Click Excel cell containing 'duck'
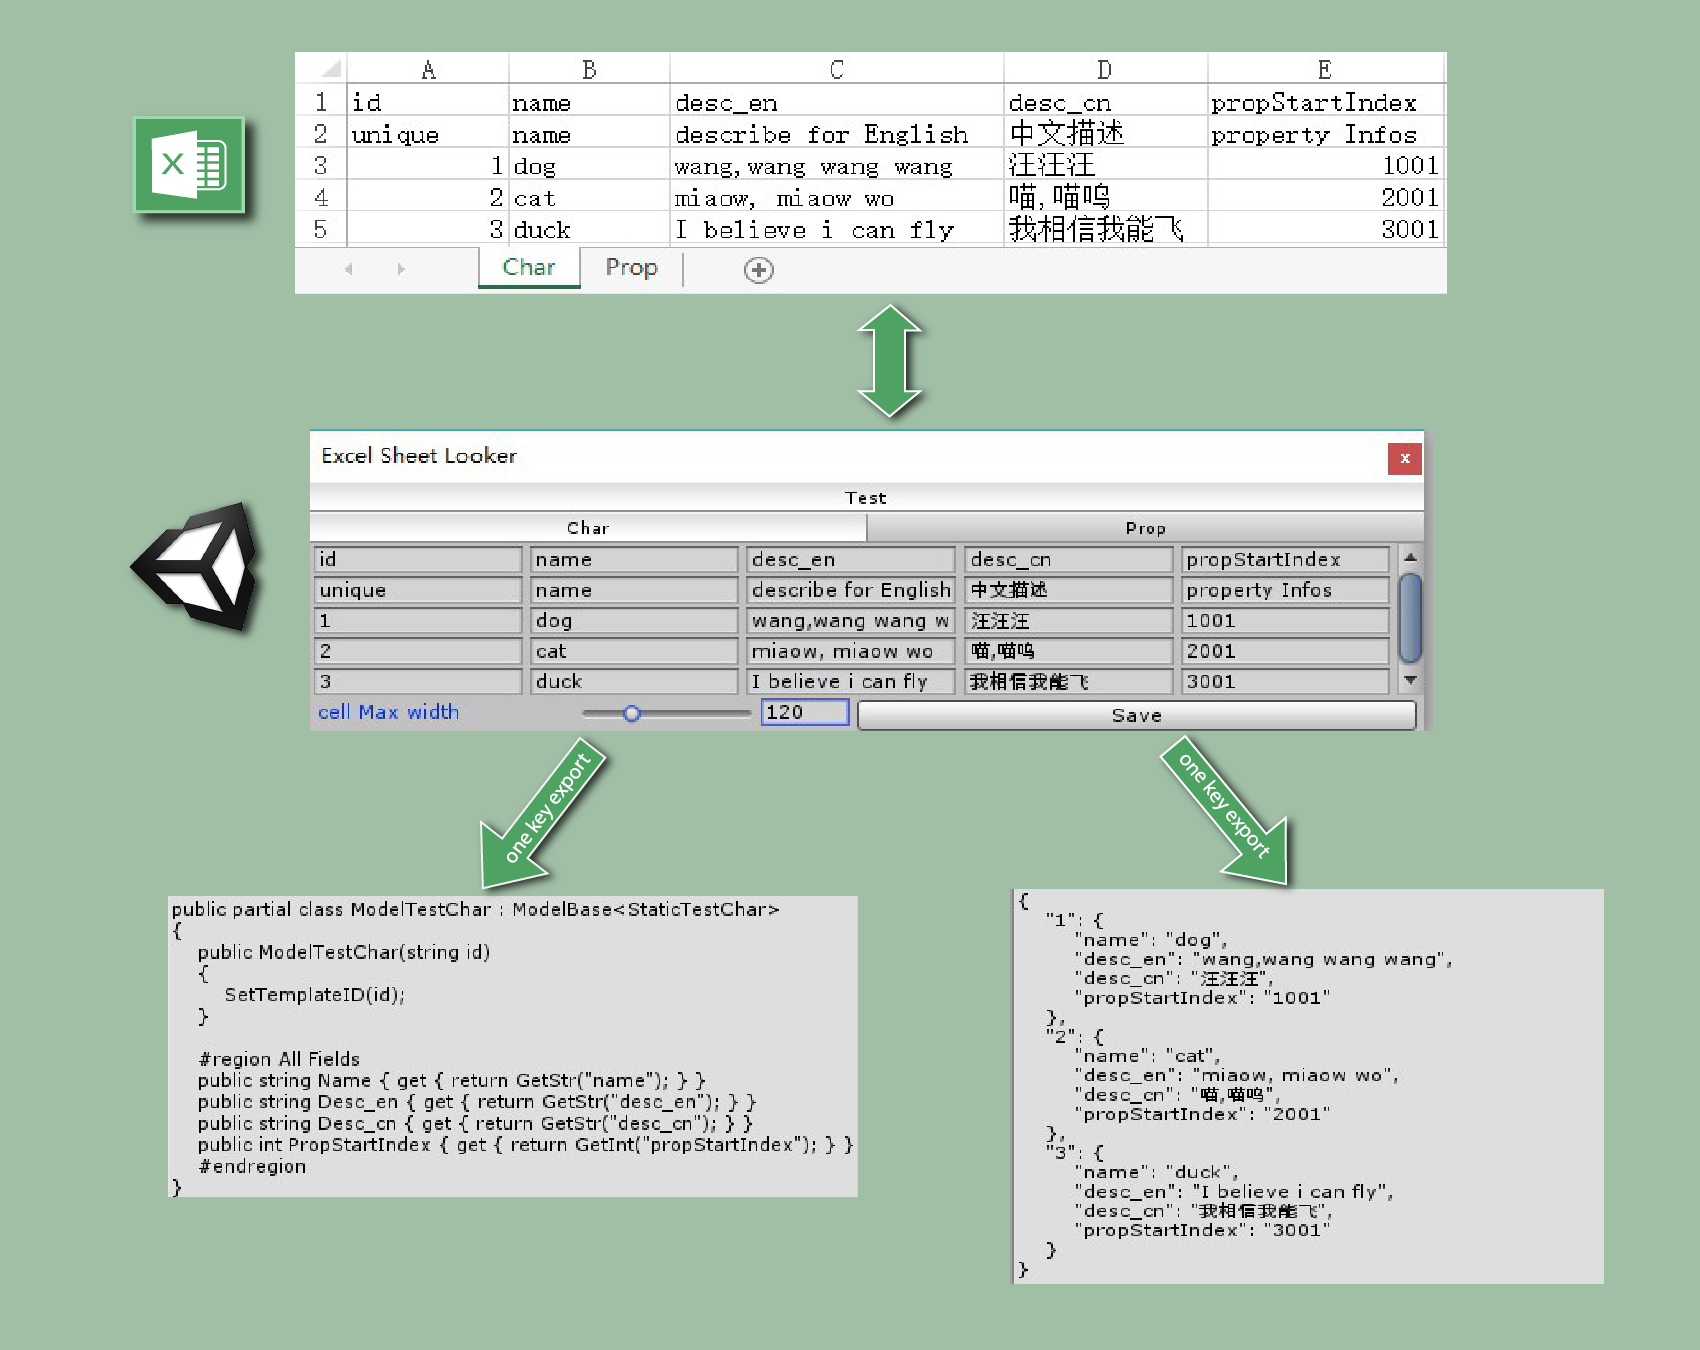 [589, 229]
